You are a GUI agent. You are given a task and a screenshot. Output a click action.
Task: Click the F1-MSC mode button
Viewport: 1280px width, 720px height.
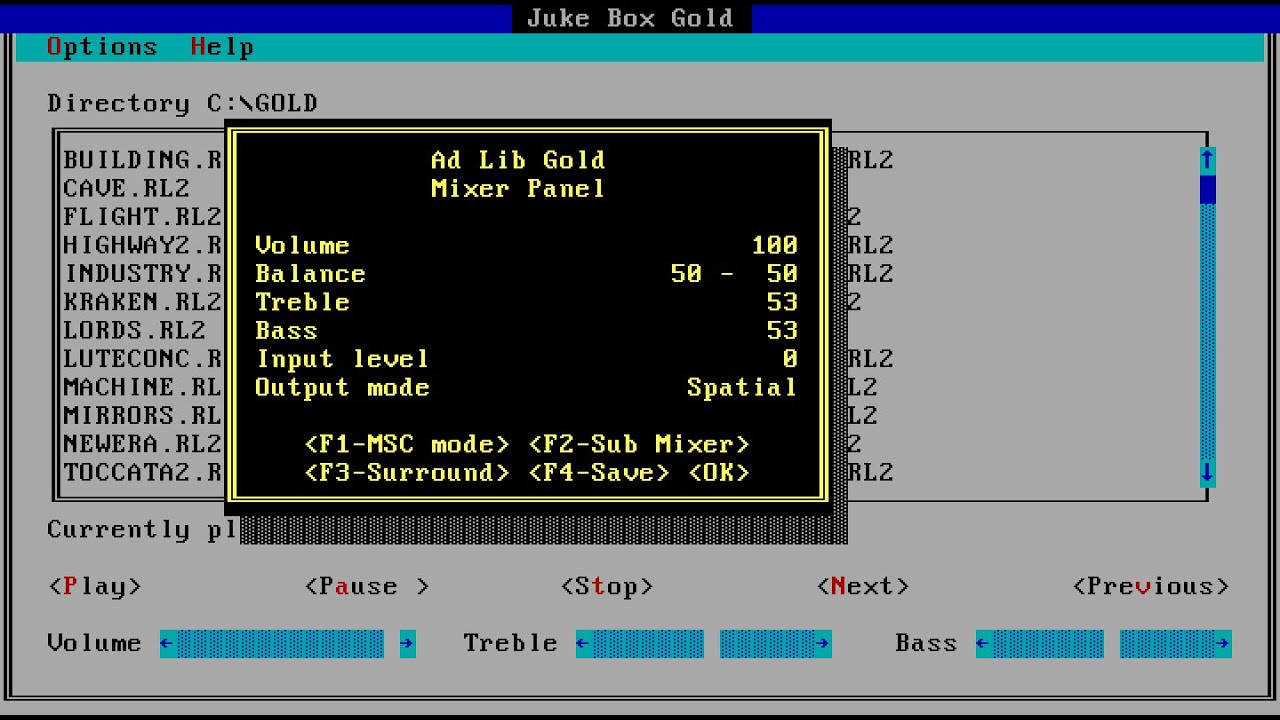[407, 444]
